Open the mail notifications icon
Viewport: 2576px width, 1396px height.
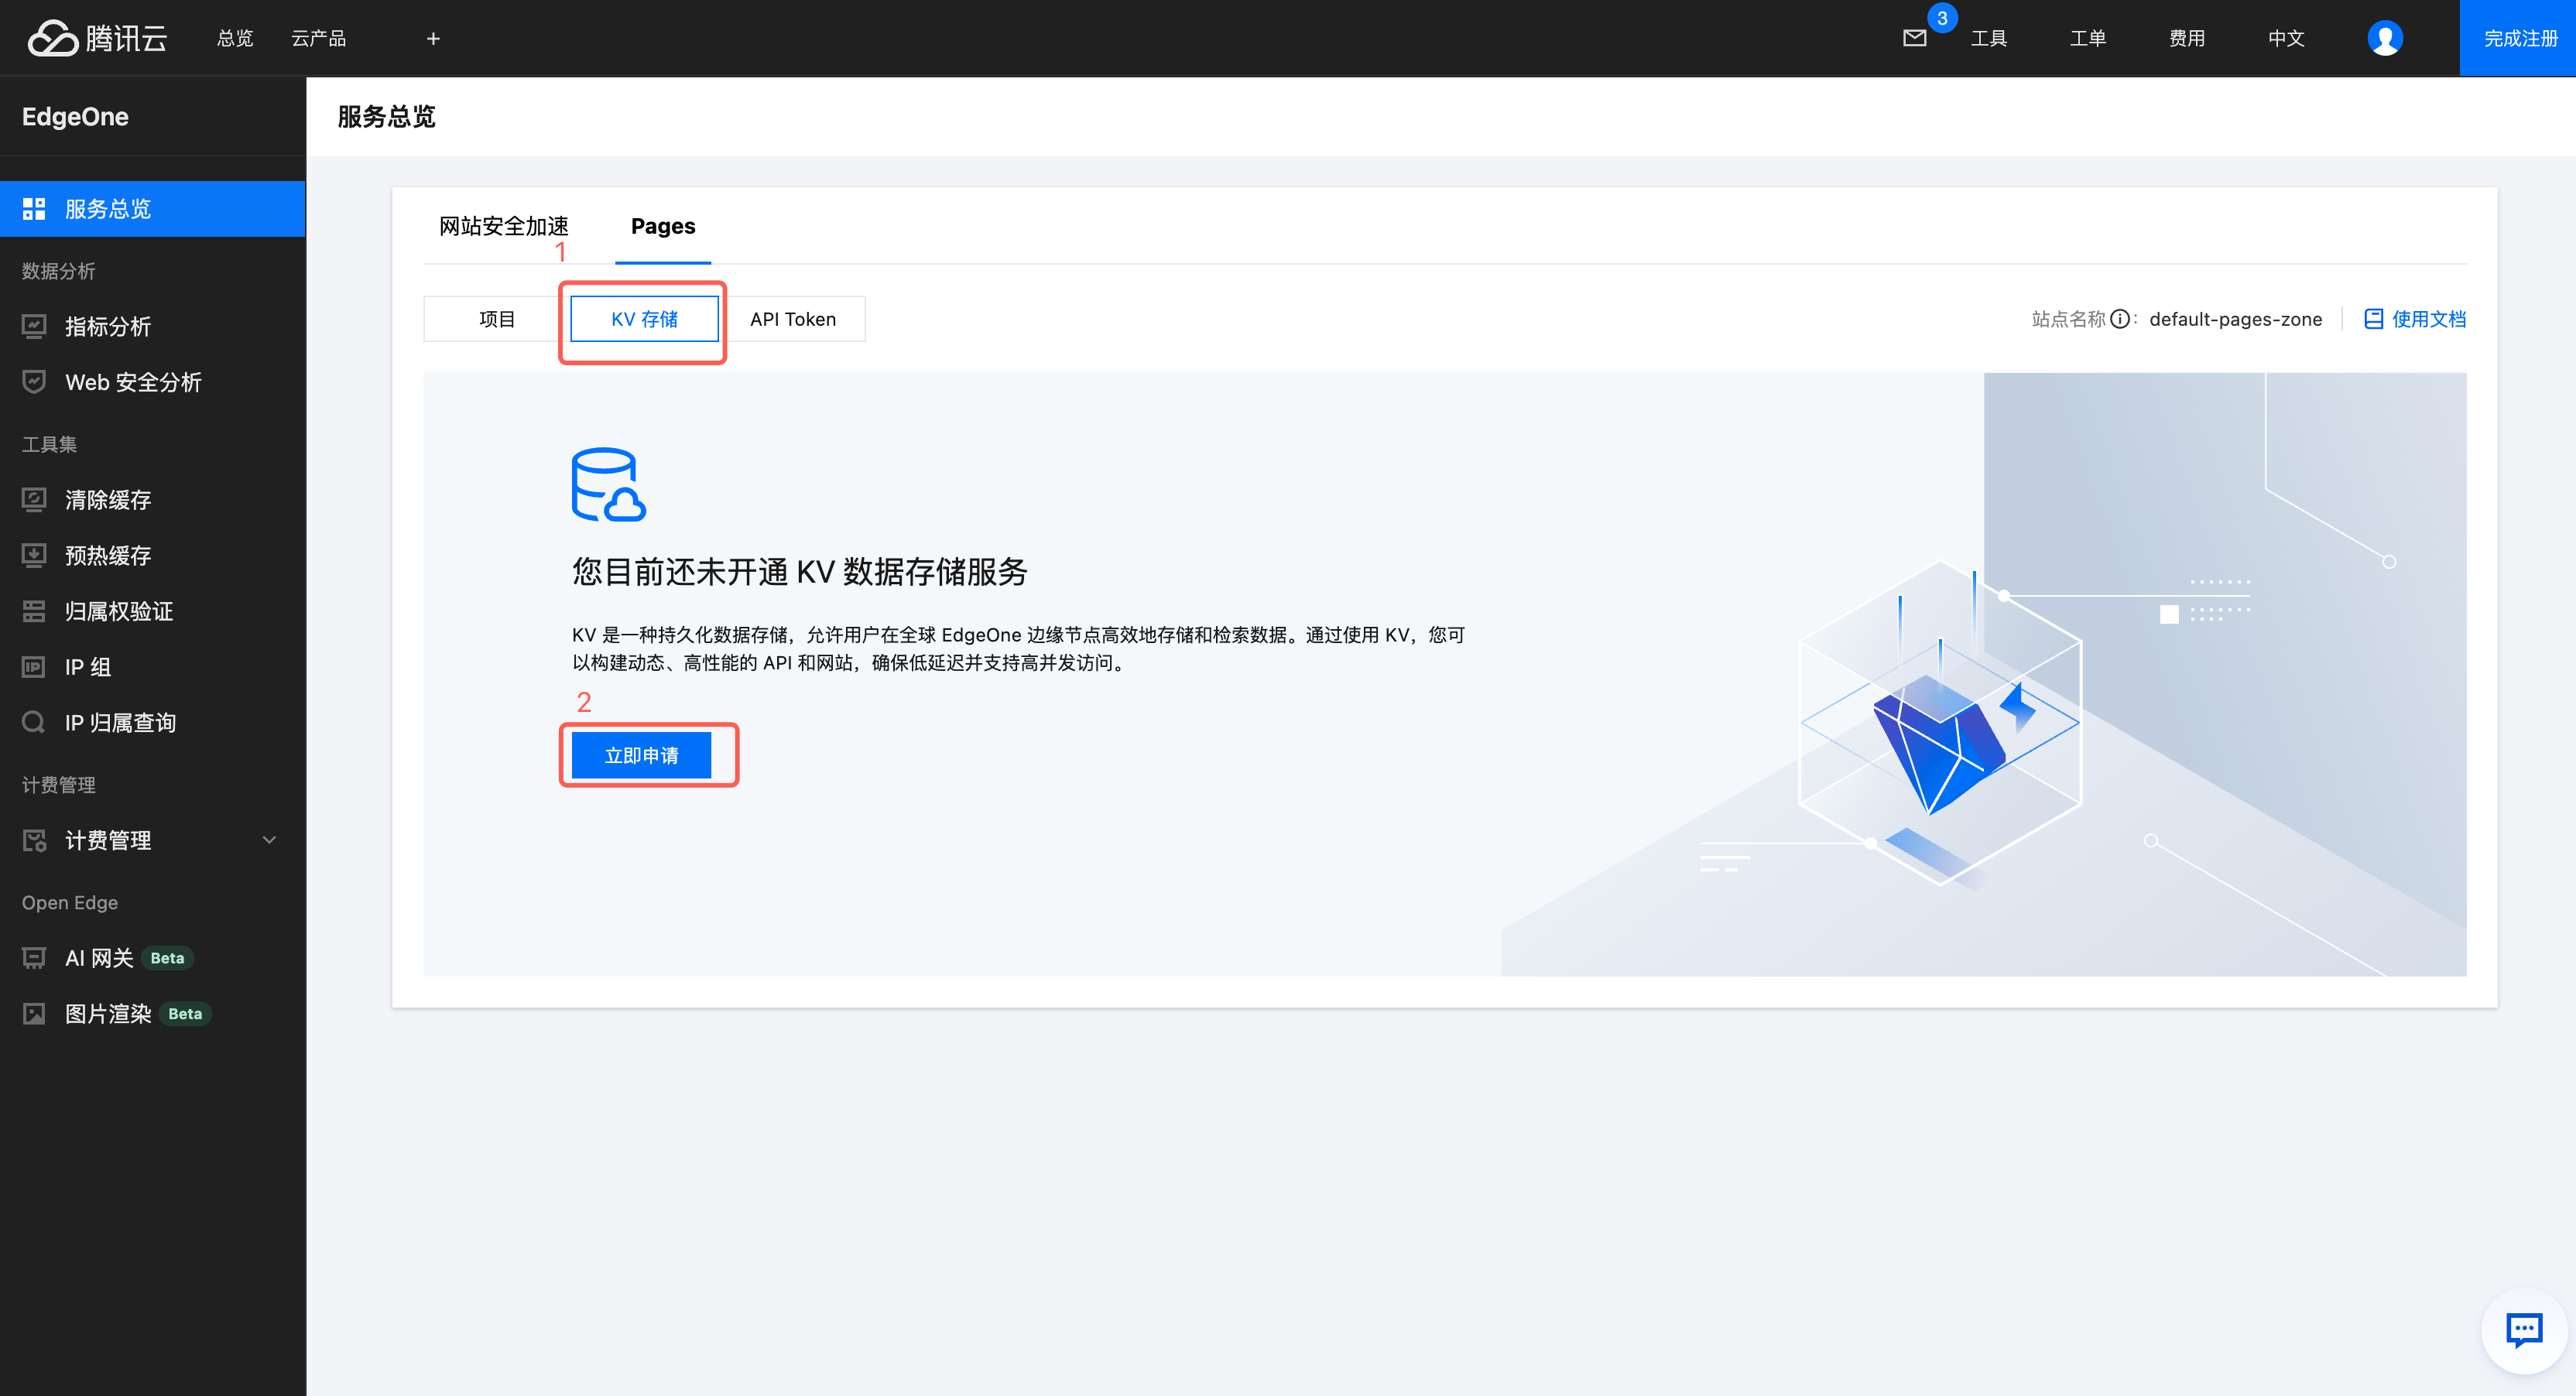[1914, 38]
